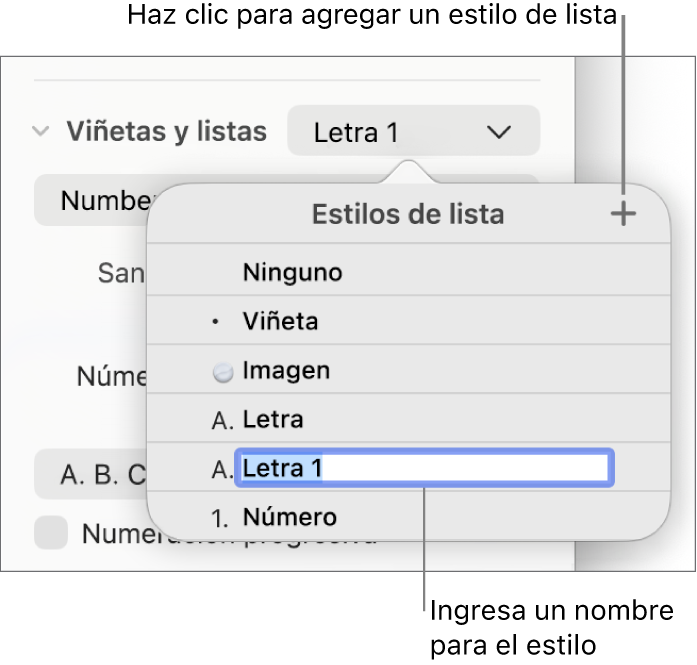Open the Letra 1 list style dropdown
The height and width of the screenshot is (665, 697).
tap(413, 132)
